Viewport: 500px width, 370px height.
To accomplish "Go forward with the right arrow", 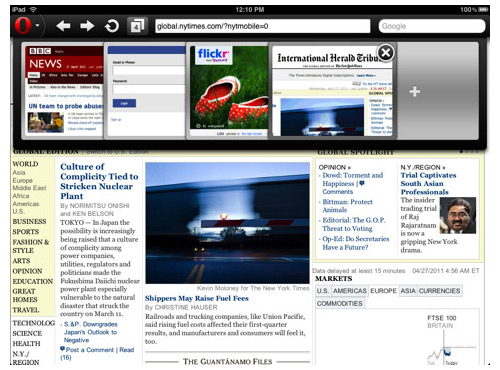I will (x=87, y=26).
